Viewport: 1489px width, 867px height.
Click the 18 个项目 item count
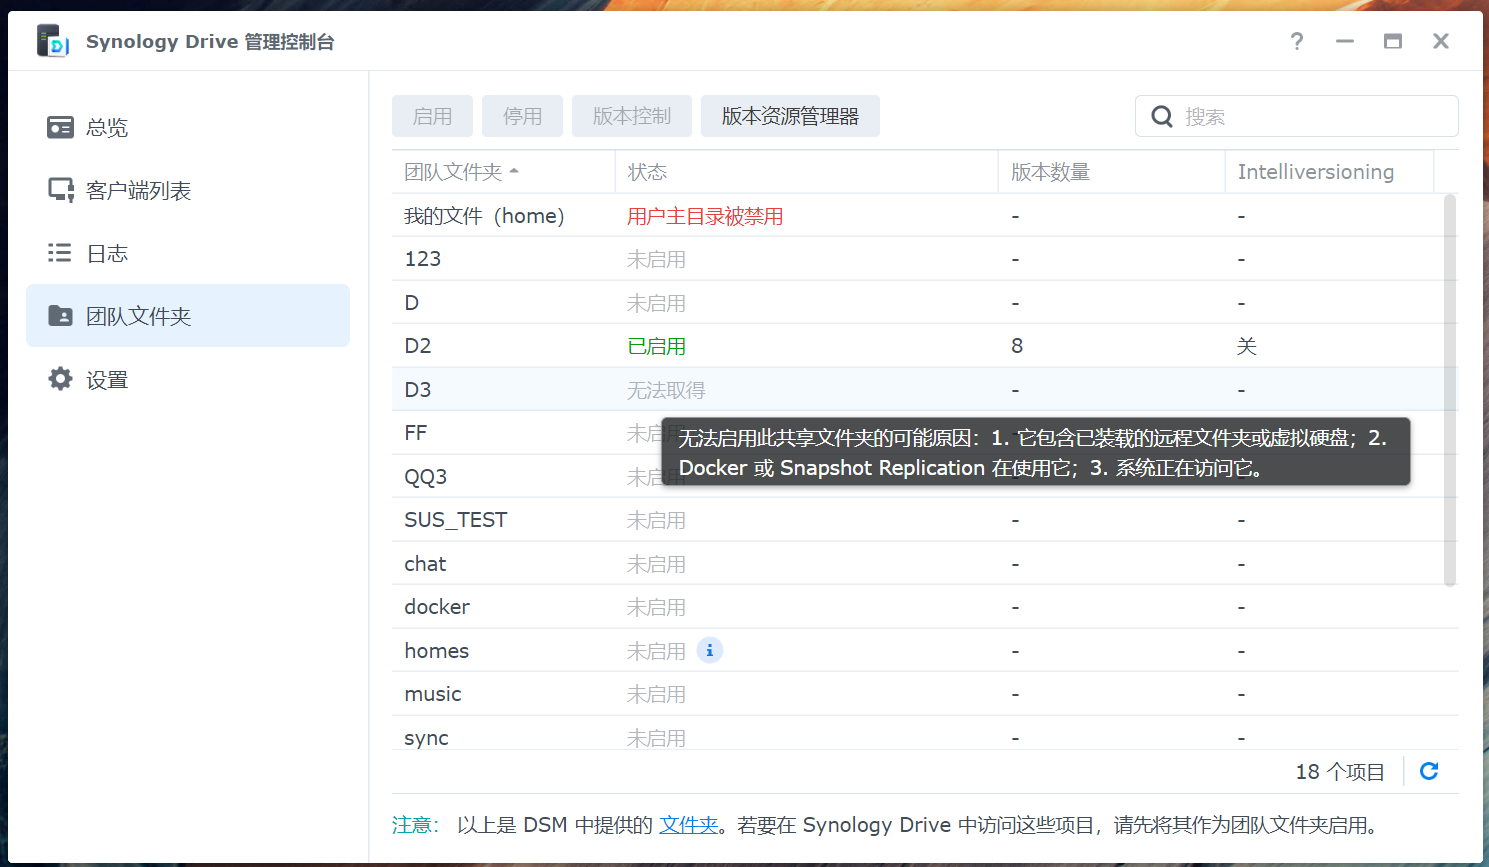[1340, 771]
